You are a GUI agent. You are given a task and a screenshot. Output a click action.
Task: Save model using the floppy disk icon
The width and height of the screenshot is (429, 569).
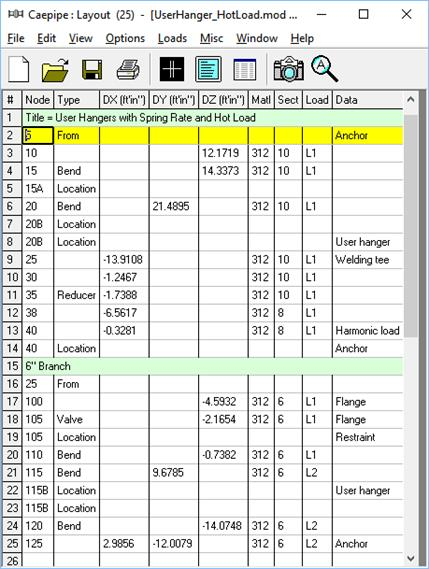click(x=92, y=69)
